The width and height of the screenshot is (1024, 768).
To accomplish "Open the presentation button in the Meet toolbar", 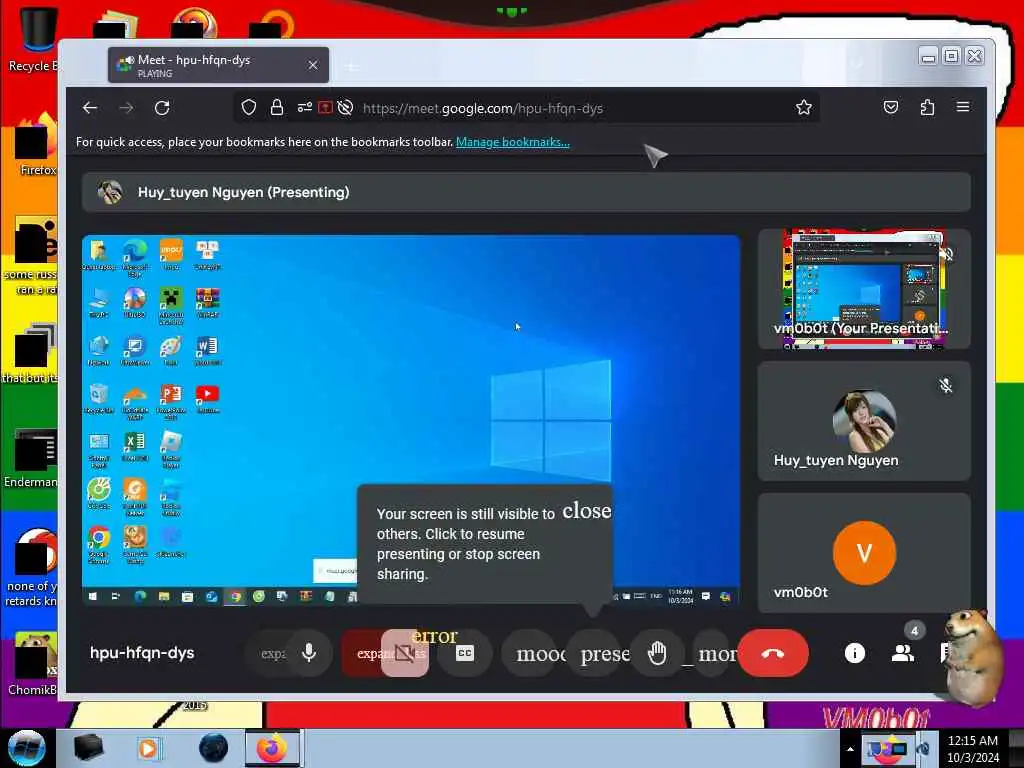I will coord(598,652).
